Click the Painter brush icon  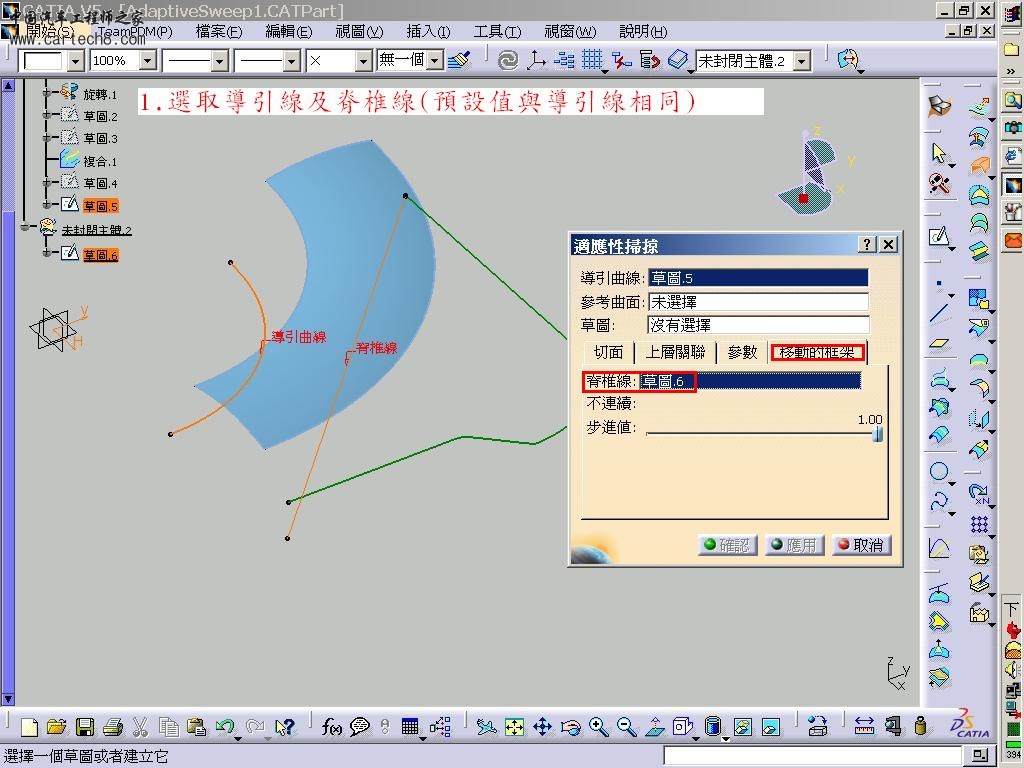click(460, 60)
